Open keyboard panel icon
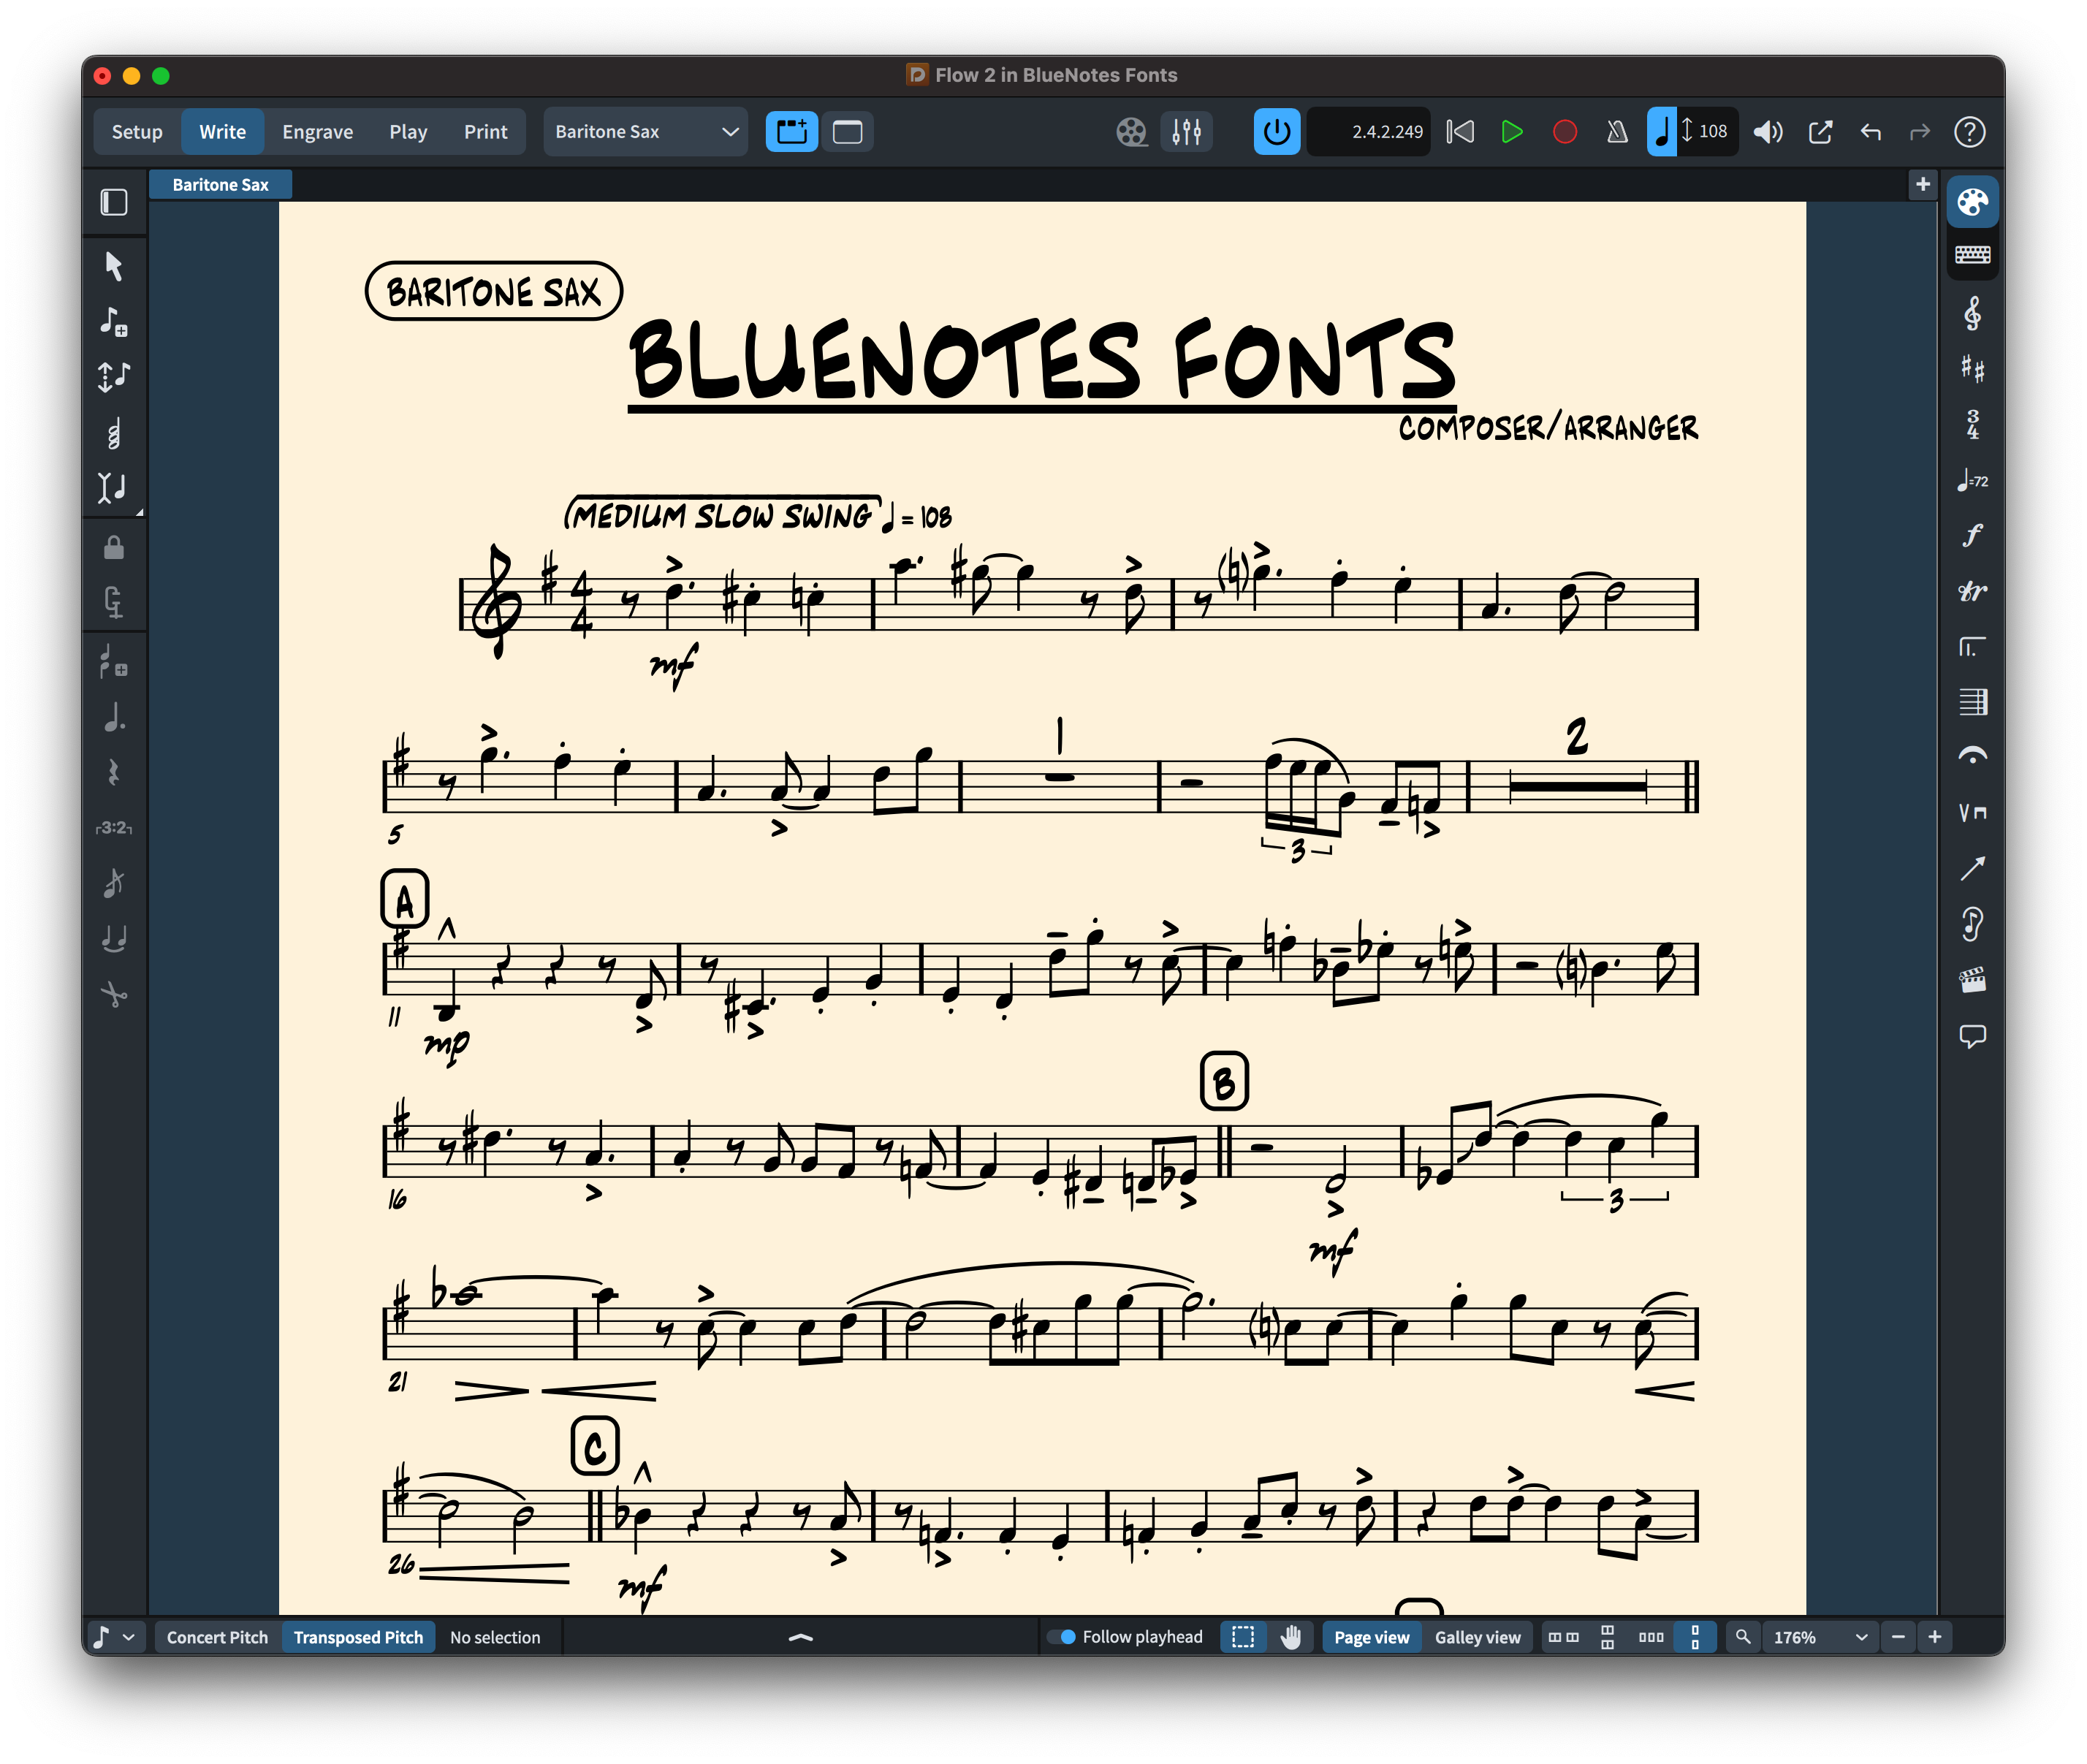 1972,255
